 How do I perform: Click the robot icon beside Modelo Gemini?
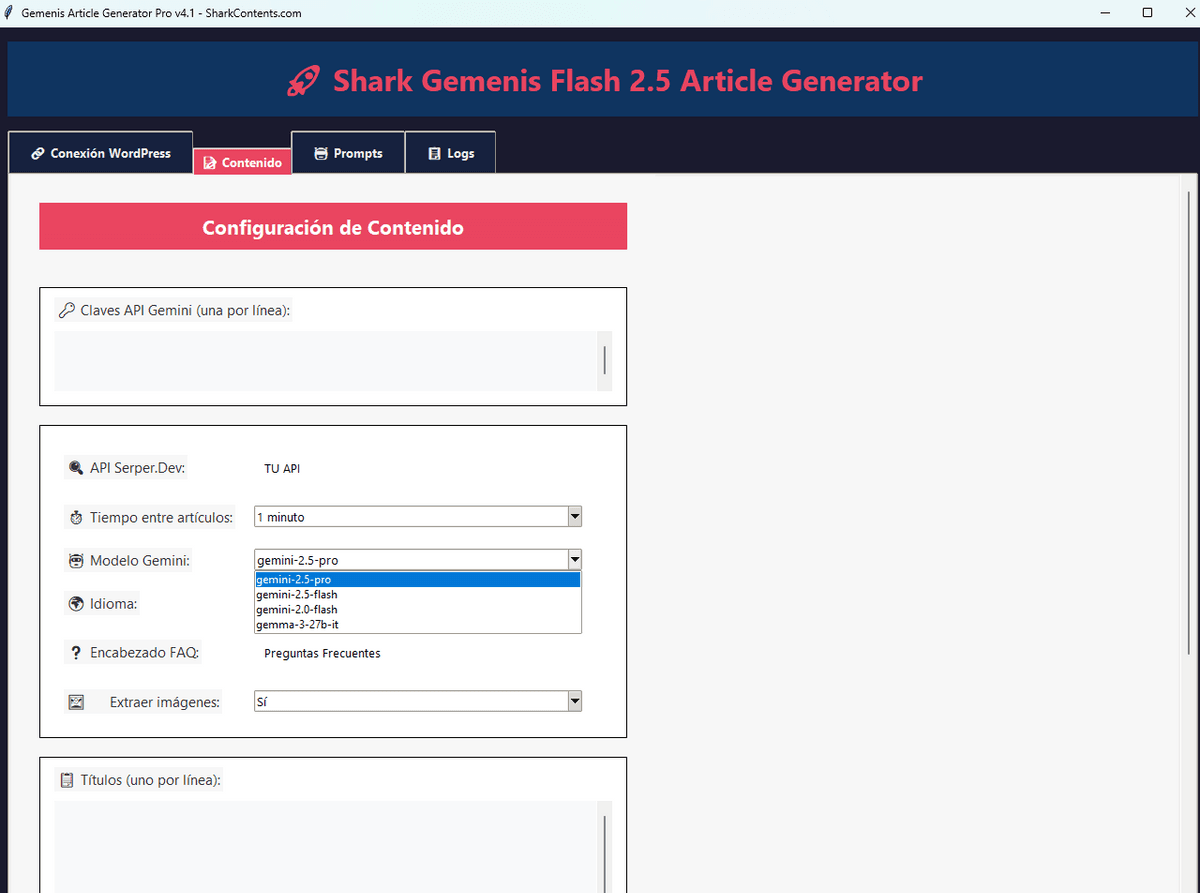pyautogui.click(x=76, y=561)
